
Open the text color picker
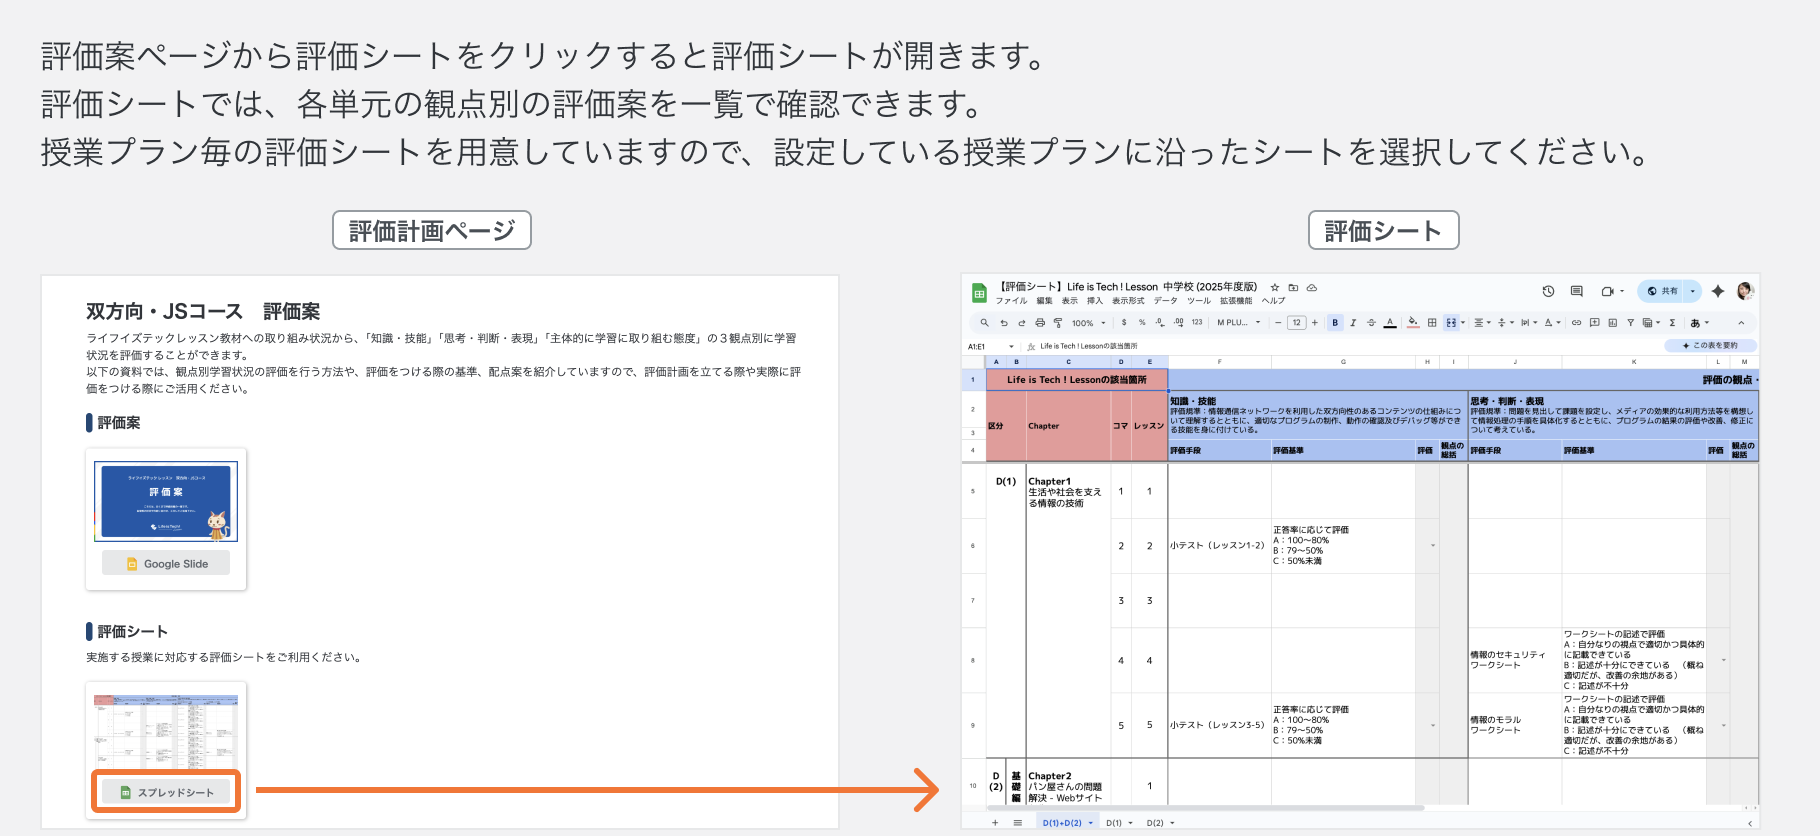coord(1390,322)
